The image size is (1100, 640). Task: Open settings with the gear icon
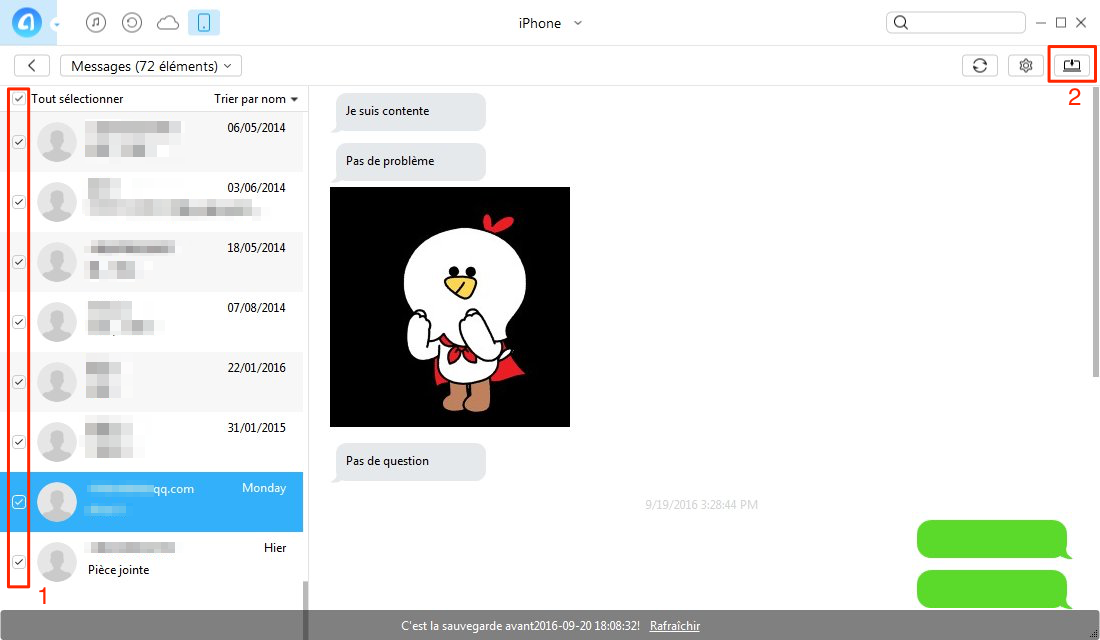(x=1026, y=65)
